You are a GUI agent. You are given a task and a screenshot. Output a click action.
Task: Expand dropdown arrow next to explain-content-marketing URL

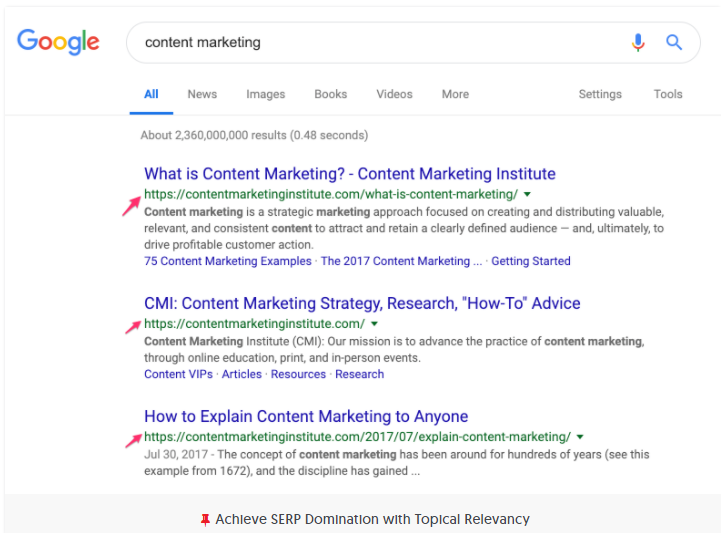point(580,437)
